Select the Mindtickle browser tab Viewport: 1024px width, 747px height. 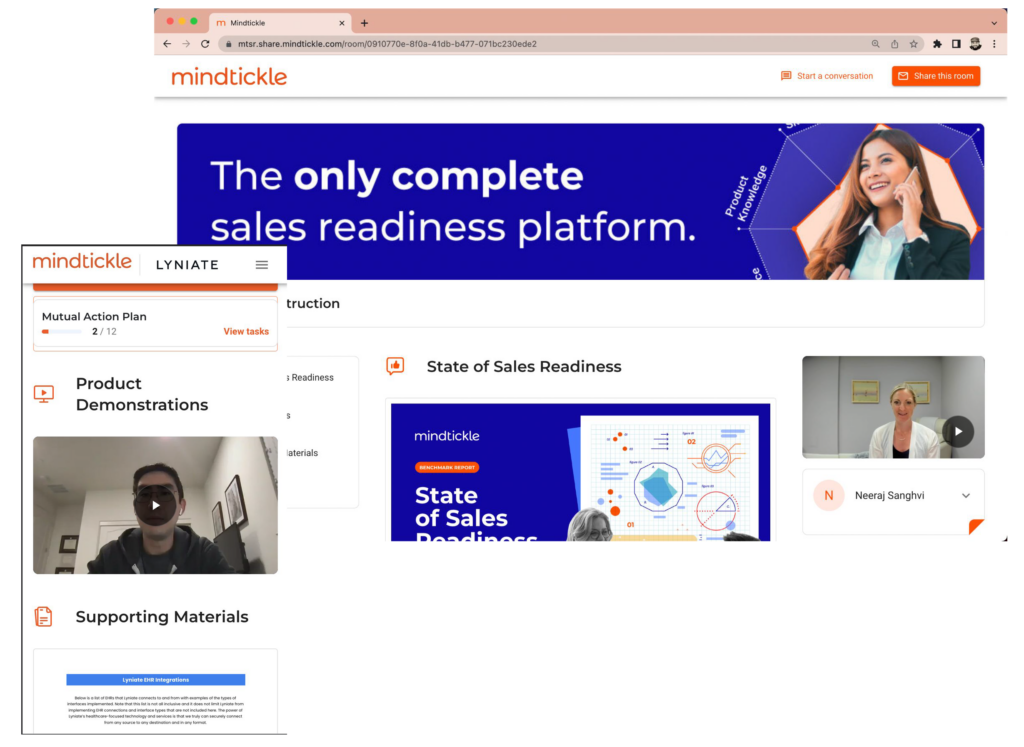tap(280, 23)
